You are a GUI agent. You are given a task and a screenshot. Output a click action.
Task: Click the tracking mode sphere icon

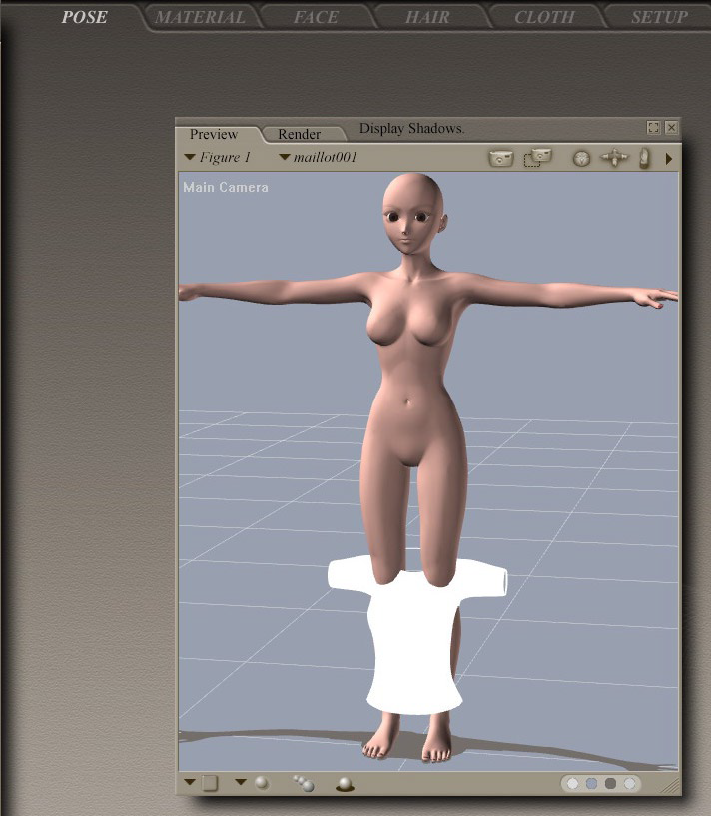[x=261, y=783]
